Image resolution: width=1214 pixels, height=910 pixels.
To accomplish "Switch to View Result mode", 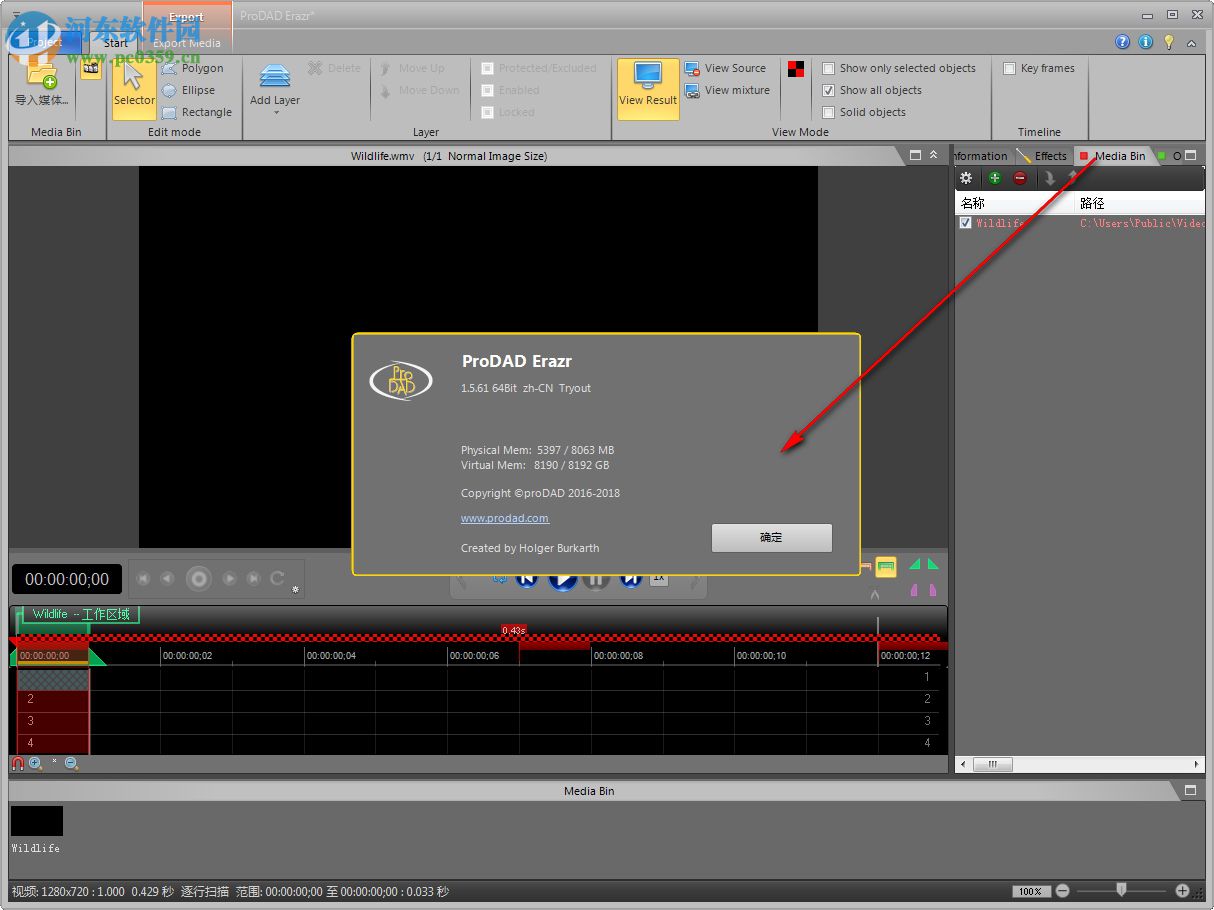I will point(648,89).
